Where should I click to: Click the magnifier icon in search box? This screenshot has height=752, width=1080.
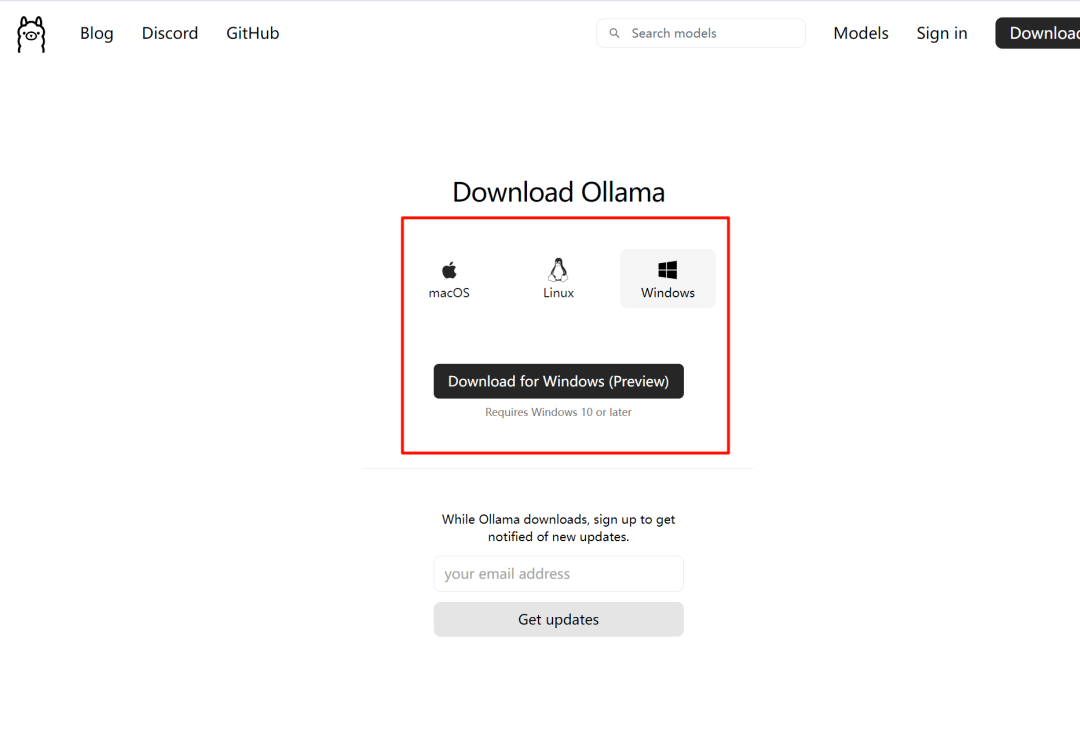point(614,33)
